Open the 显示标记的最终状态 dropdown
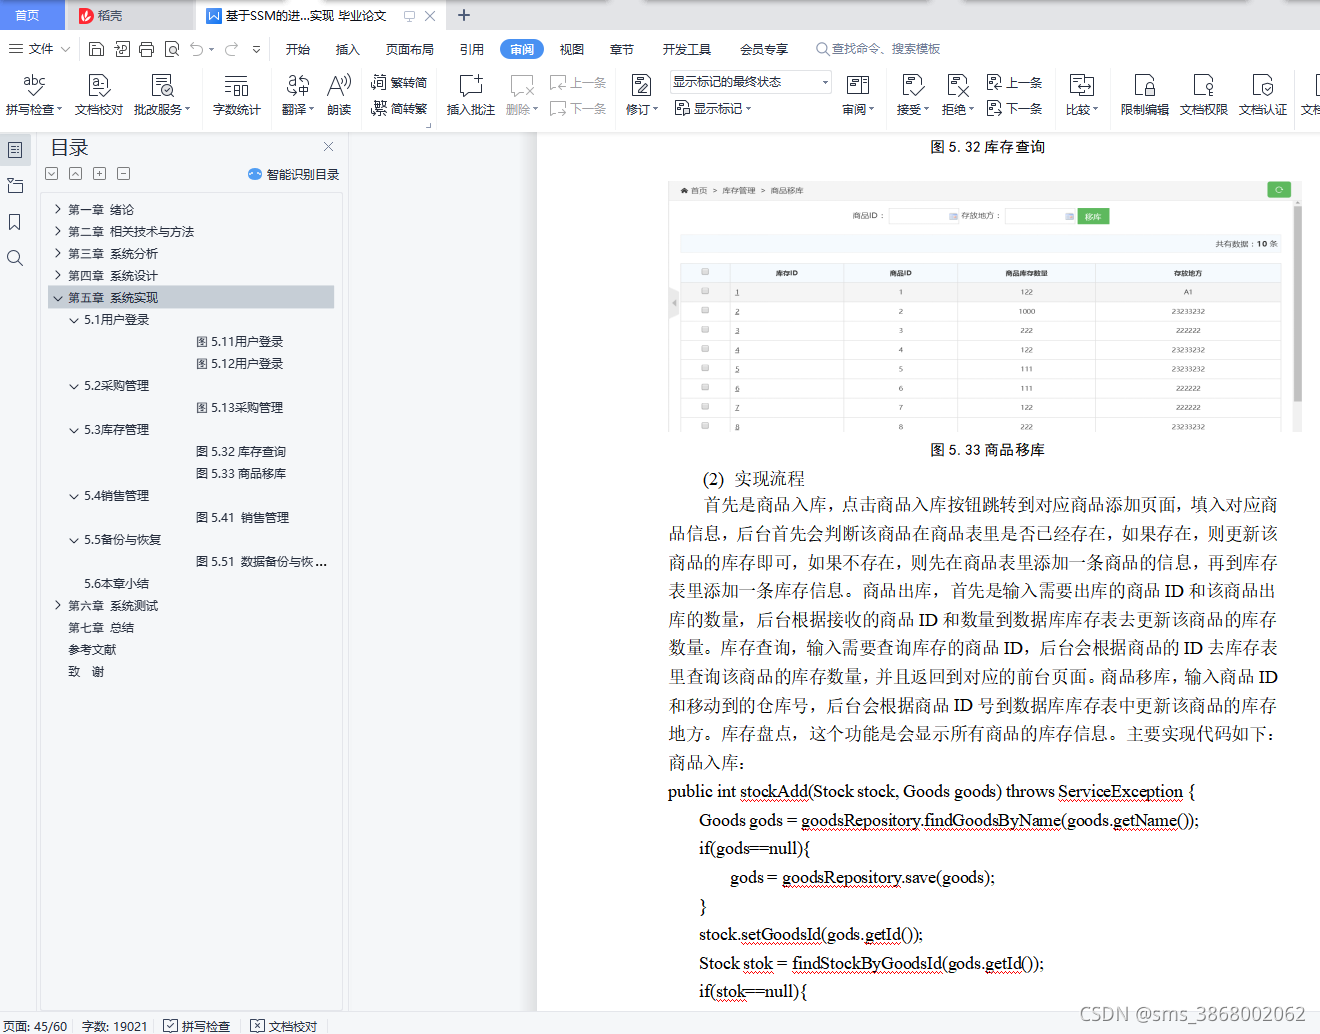The image size is (1320, 1034). pos(749,81)
